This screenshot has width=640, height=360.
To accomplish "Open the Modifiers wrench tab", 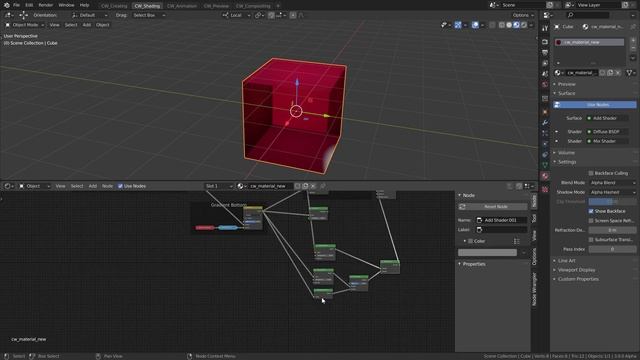I will pyautogui.click(x=545, y=122).
